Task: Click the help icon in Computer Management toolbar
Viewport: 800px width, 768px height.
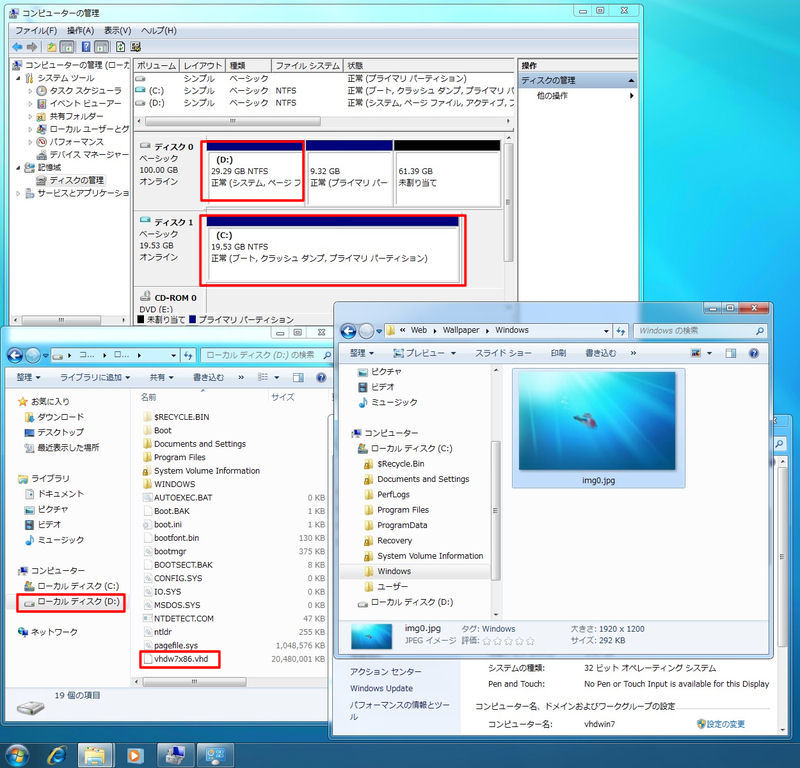Action: coord(86,46)
